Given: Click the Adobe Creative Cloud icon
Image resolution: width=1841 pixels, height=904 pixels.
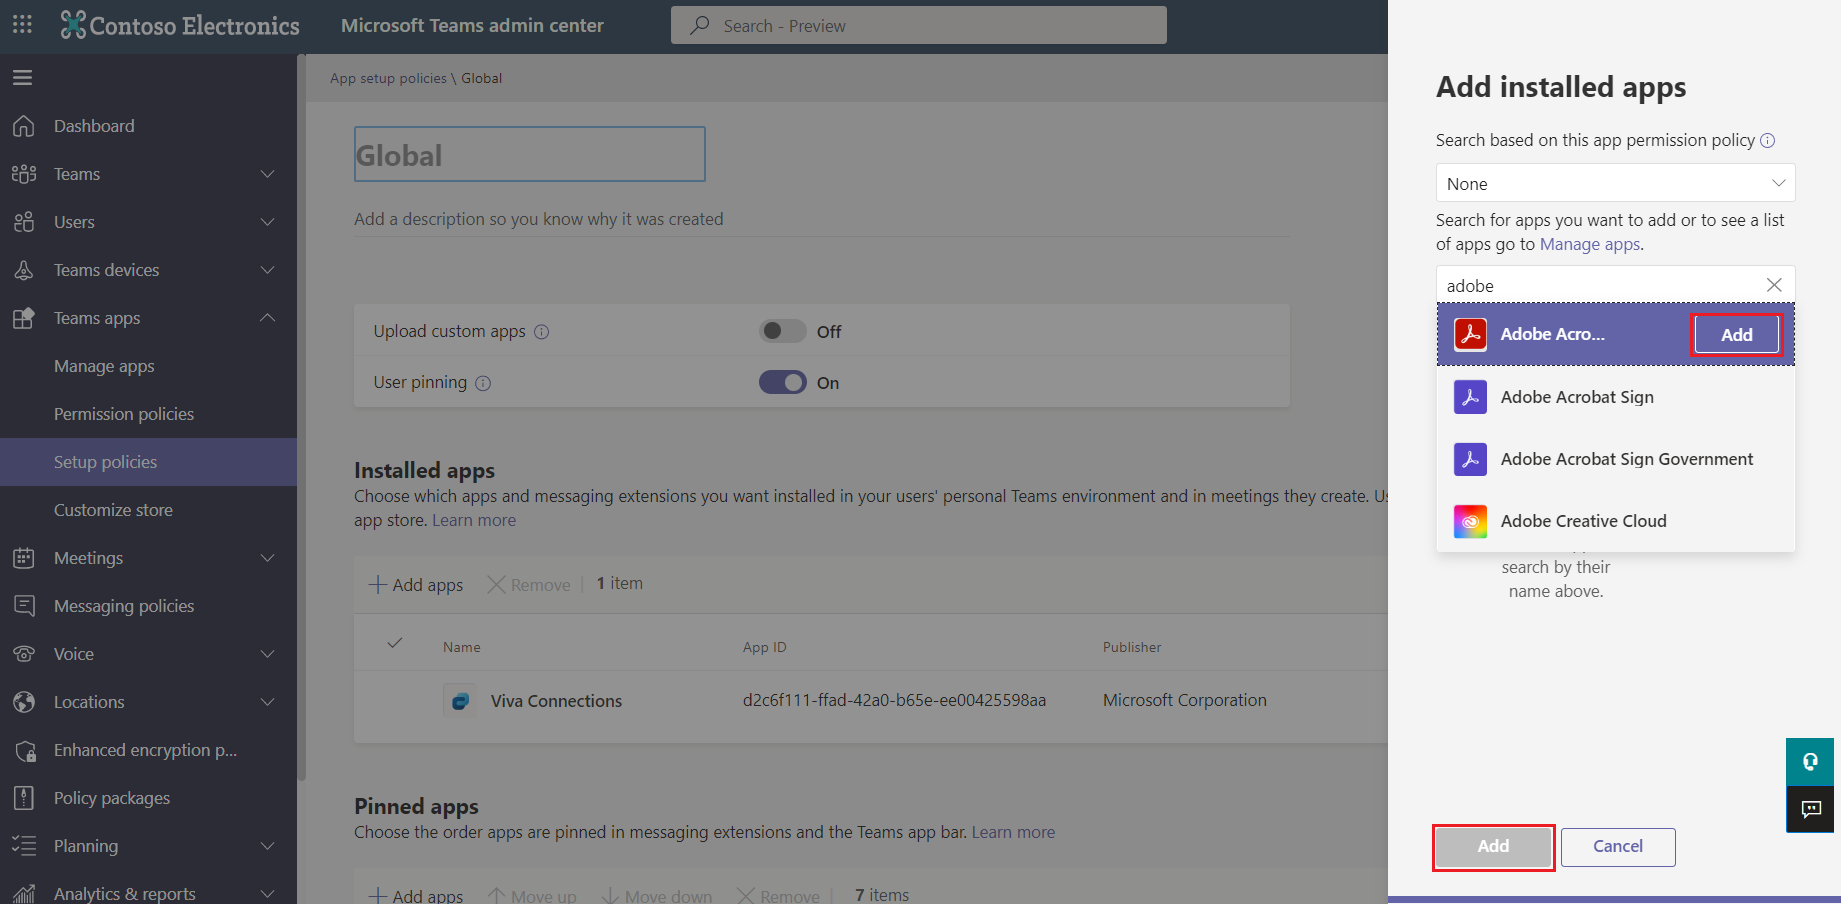Looking at the screenshot, I should (1470, 521).
